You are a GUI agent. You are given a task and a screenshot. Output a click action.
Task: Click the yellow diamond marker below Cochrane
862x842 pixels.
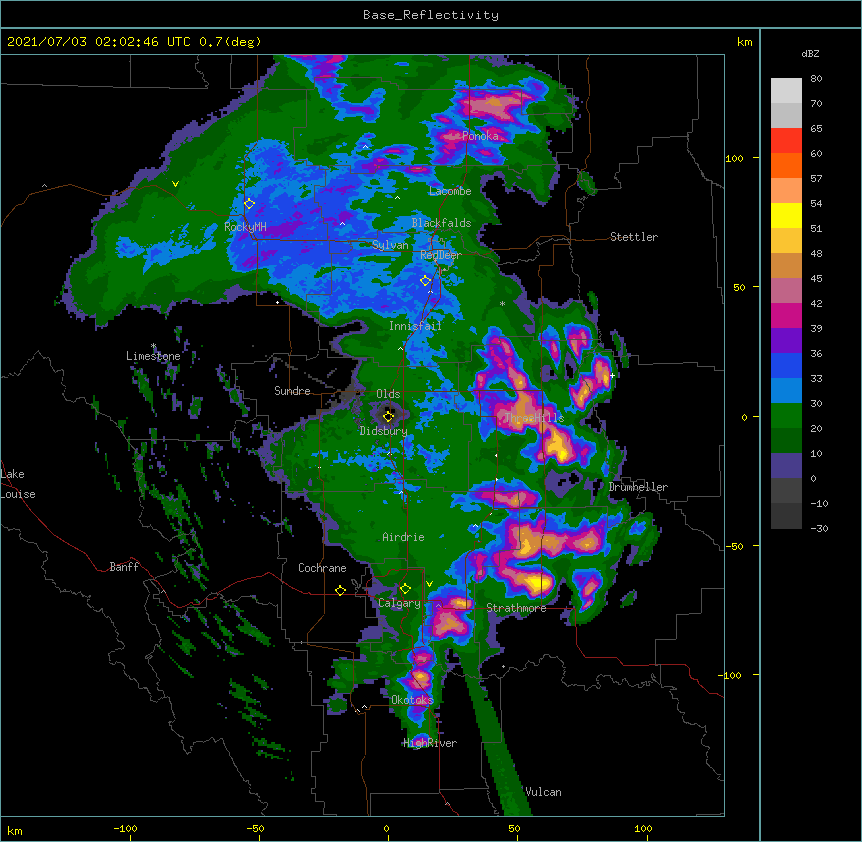(340, 590)
